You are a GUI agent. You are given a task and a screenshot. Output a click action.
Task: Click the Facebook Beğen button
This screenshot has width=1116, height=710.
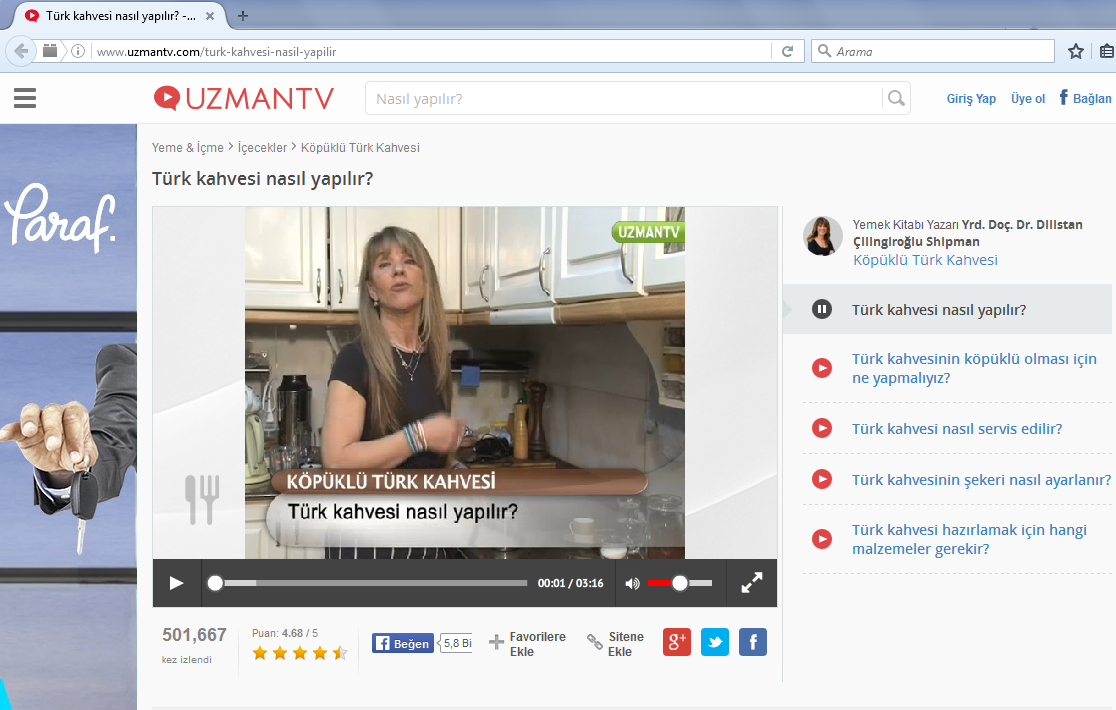(x=403, y=643)
